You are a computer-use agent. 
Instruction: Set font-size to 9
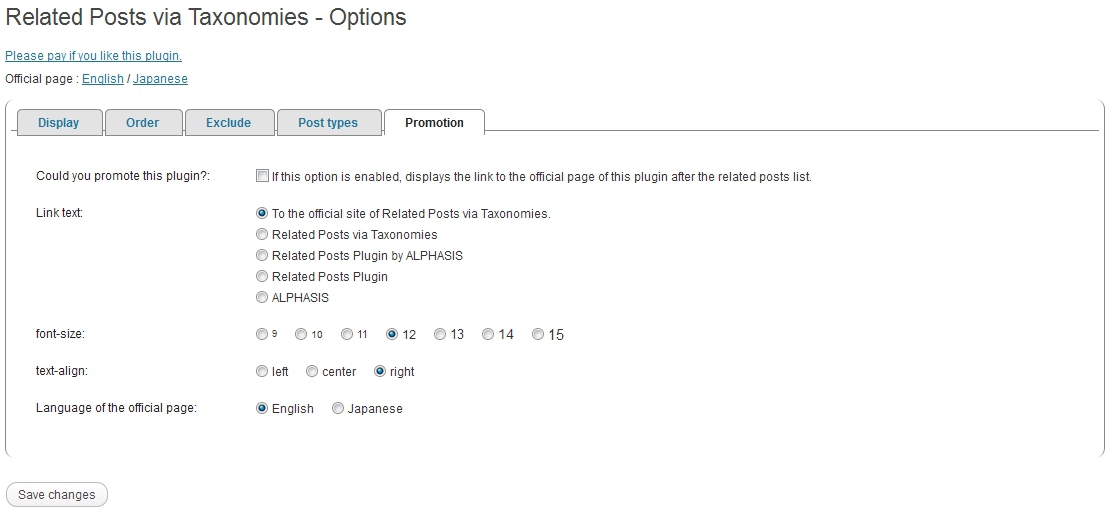[x=262, y=334]
